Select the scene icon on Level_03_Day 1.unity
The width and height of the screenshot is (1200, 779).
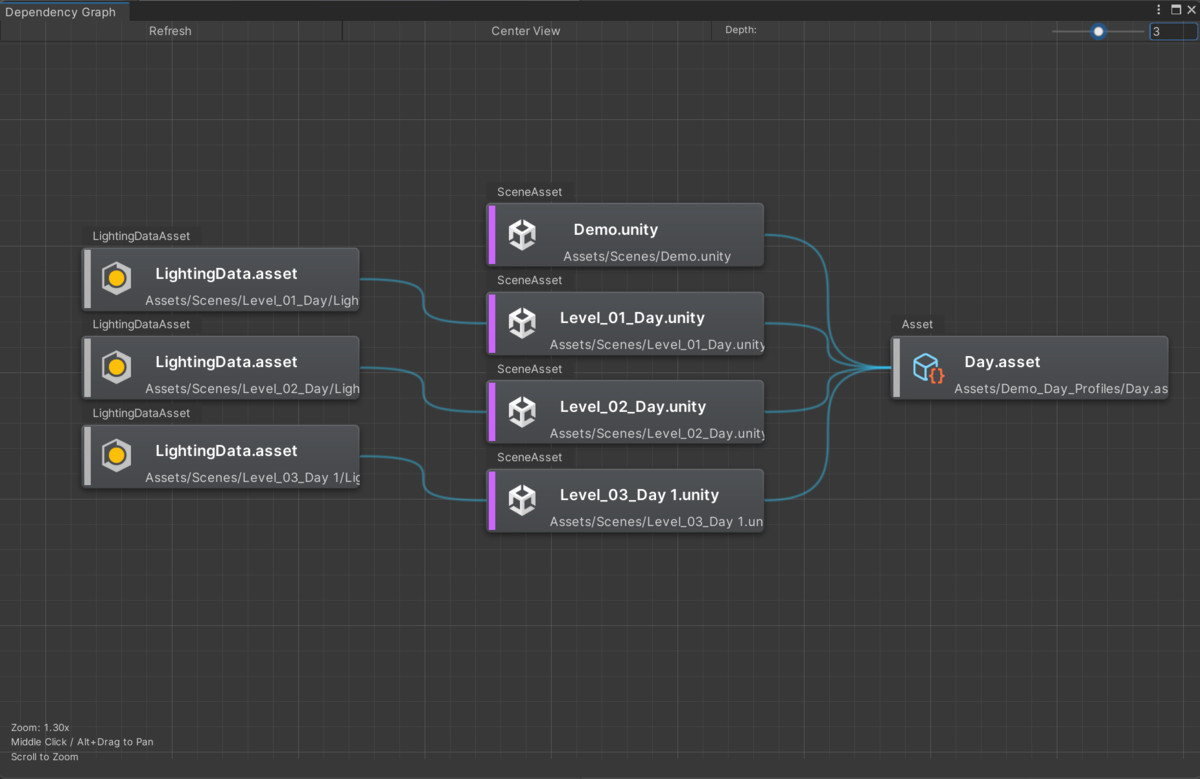pos(522,500)
